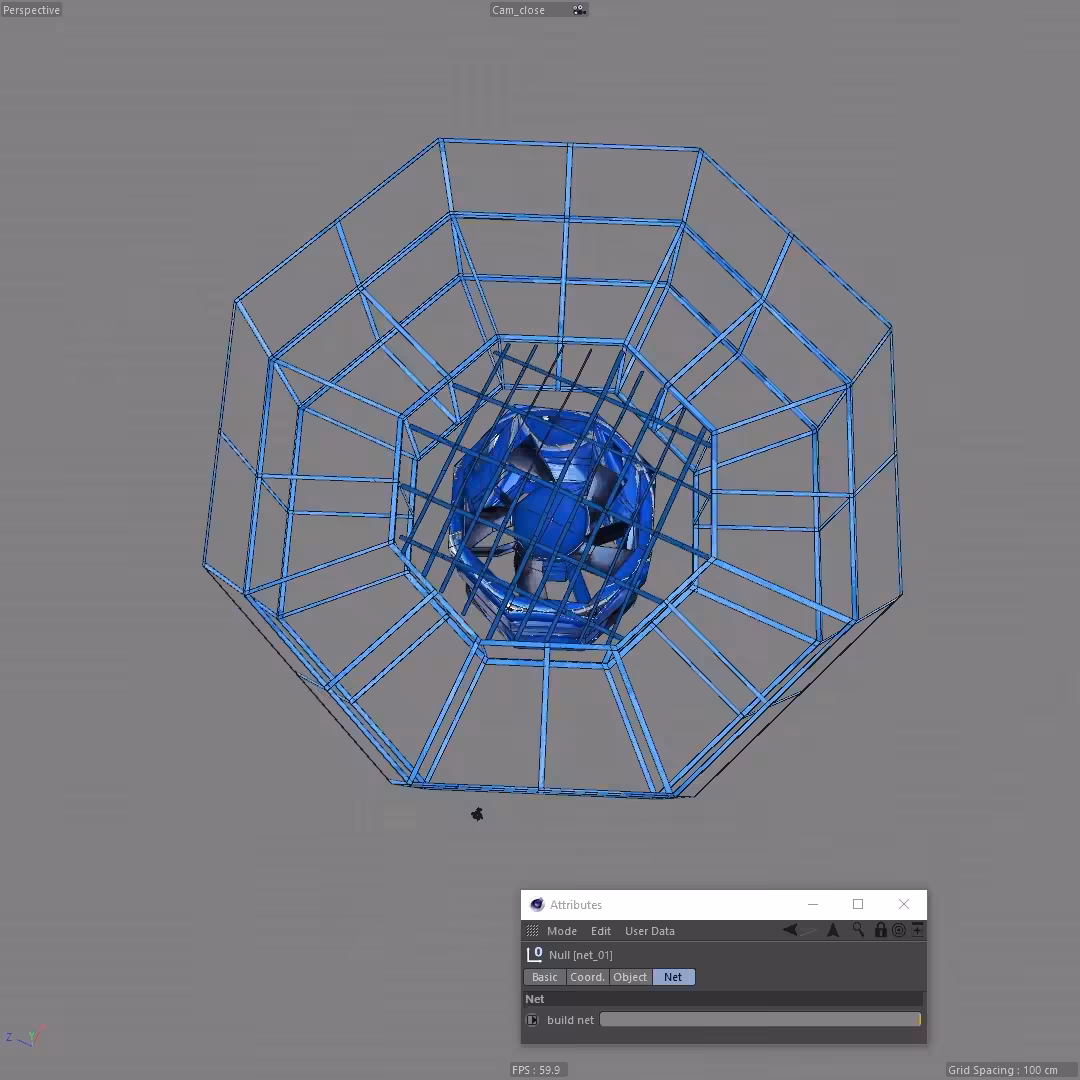Click the dimmed forward arrow in Attributes
Viewport: 1080px width, 1080px height.
pyautogui.click(x=809, y=931)
